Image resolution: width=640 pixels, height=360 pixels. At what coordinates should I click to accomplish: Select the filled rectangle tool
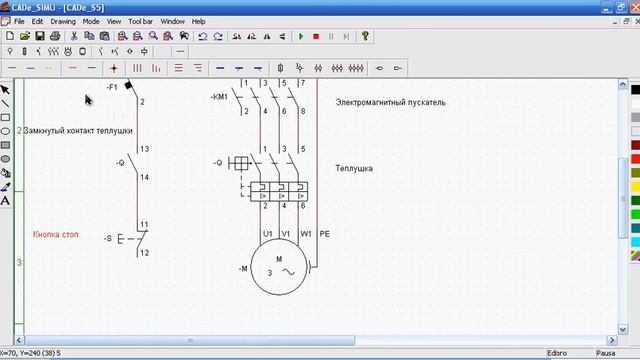pos(5,145)
